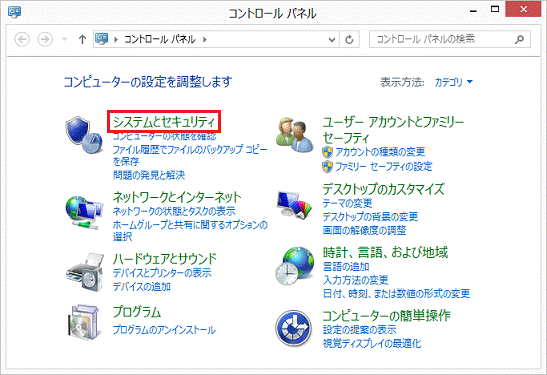Open プログラム category heading
547x375 pixels.
[x=136, y=312]
